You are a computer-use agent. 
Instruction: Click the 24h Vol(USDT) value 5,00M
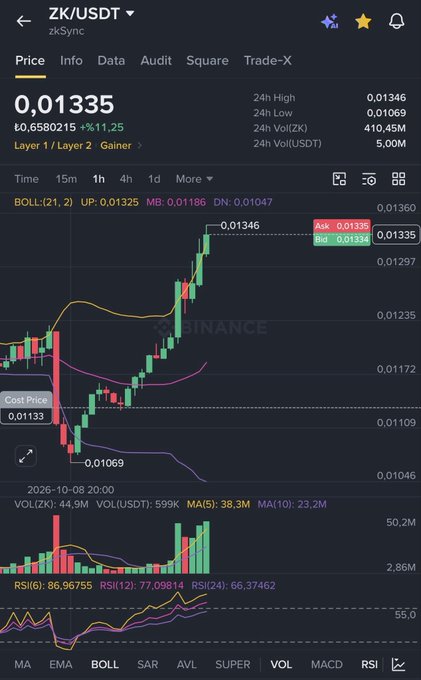[391, 143]
